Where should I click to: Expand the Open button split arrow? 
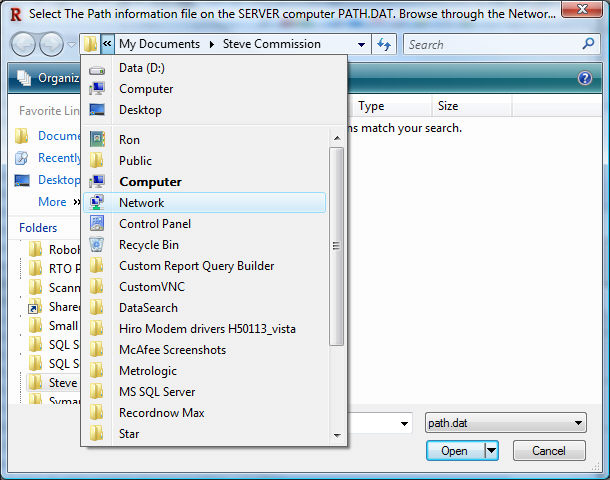coord(491,451)
